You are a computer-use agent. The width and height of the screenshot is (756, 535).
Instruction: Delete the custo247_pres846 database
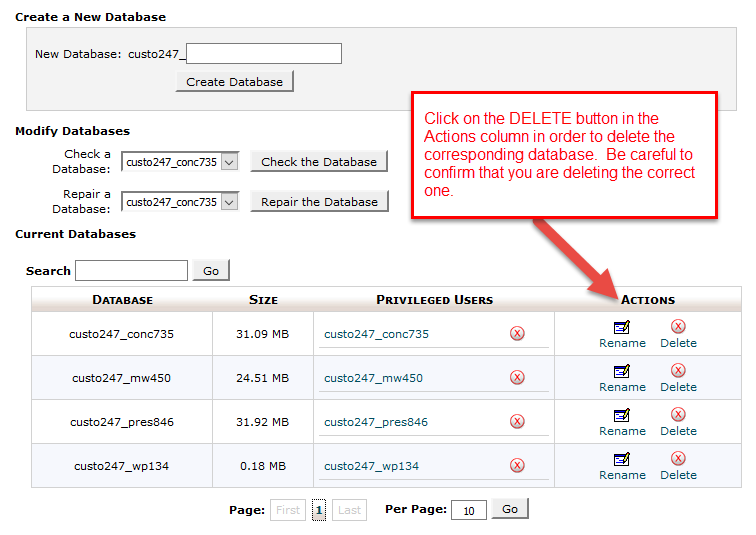pos(678,415)
